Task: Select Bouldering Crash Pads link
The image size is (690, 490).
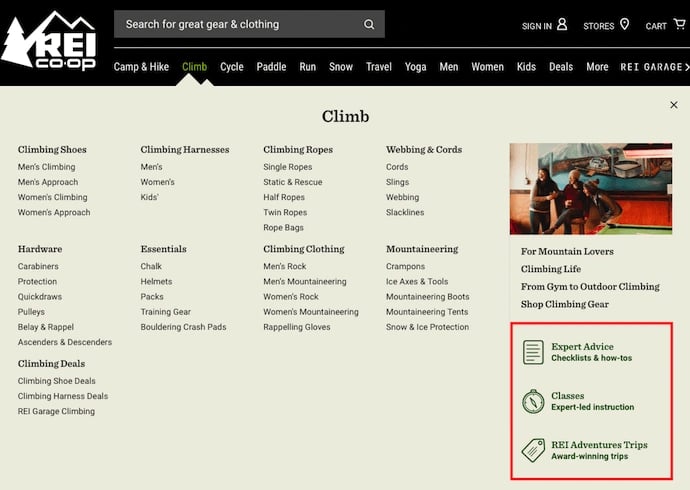Action: click(183, 327)
